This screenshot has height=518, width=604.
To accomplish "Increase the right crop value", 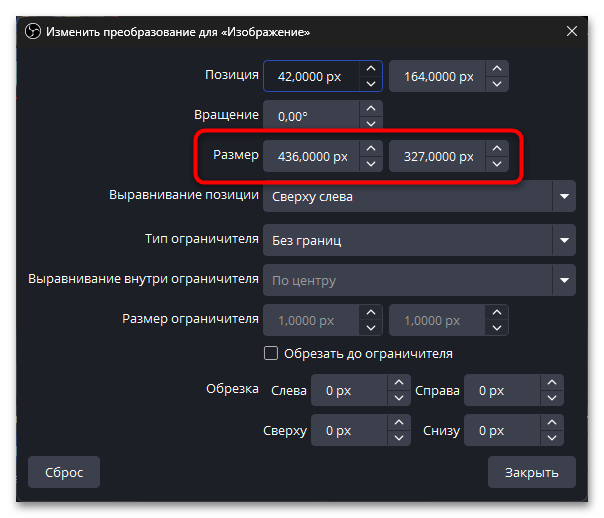I will (552, 382).
